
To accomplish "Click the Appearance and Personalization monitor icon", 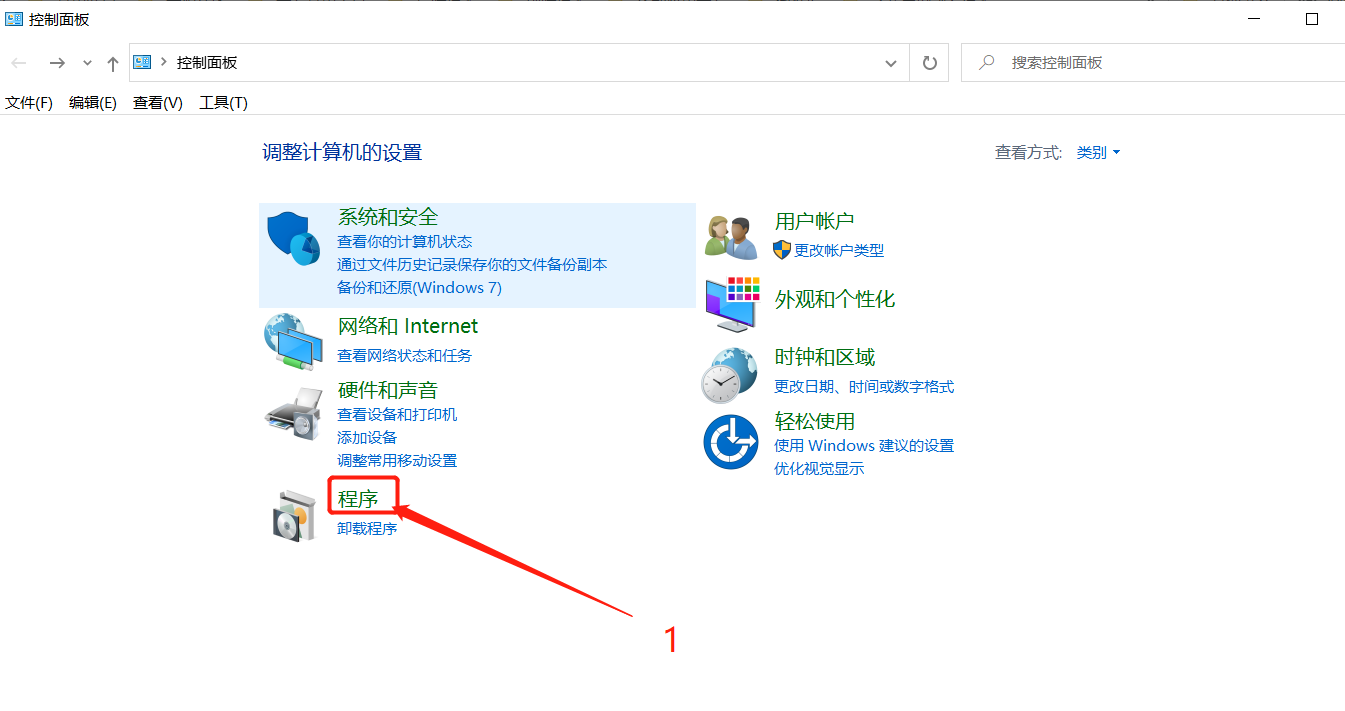I will 733,304.
